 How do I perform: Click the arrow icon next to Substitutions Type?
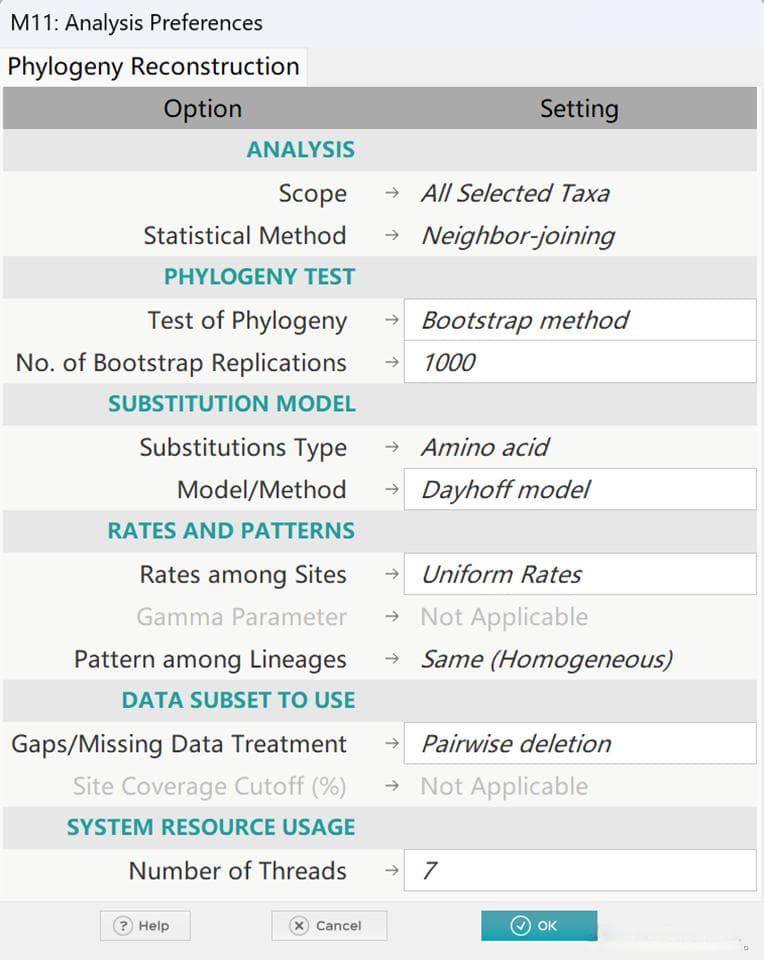click(392, 447)
